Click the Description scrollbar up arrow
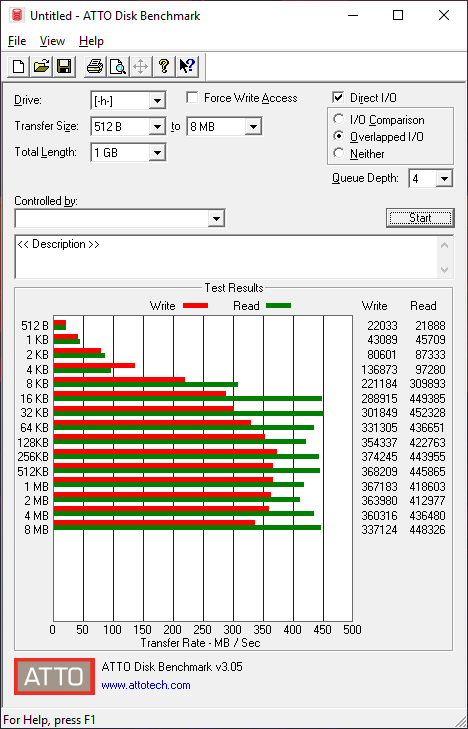This screenshot has width=468, height=729. coord(444,245)
